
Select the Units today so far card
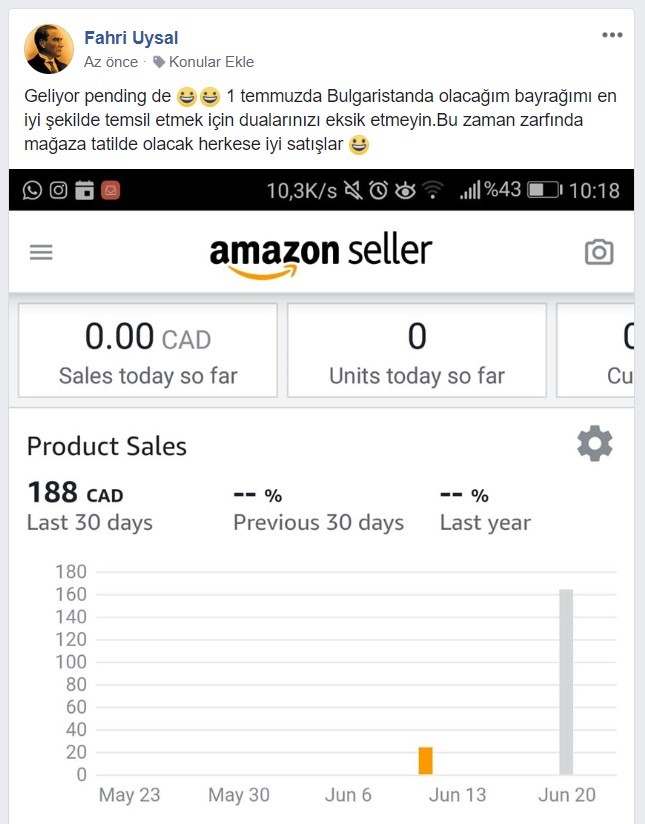tap(417, 351)
